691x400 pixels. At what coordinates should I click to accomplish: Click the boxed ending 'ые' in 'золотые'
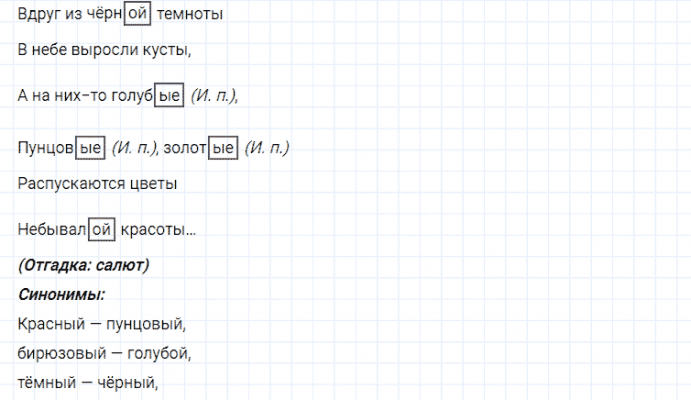(x=223, y=148)
